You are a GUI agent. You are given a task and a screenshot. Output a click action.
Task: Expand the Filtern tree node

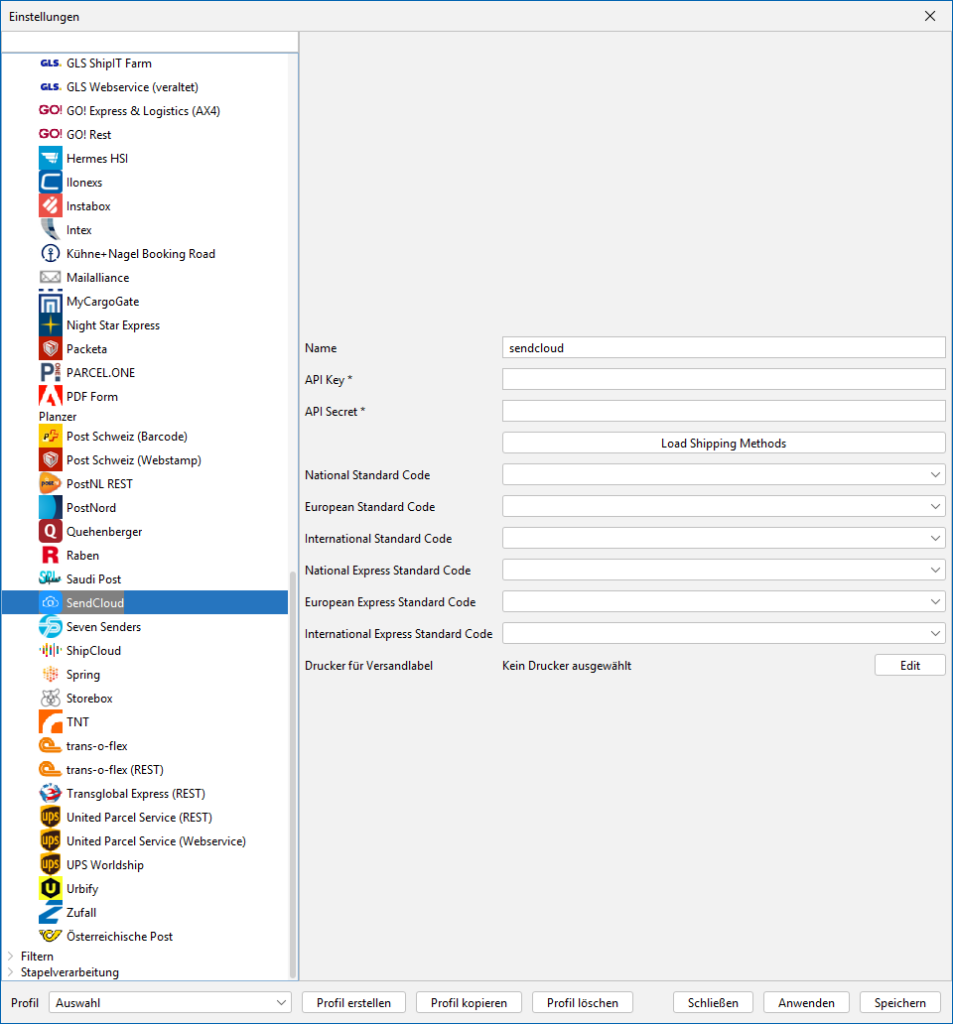11,956
